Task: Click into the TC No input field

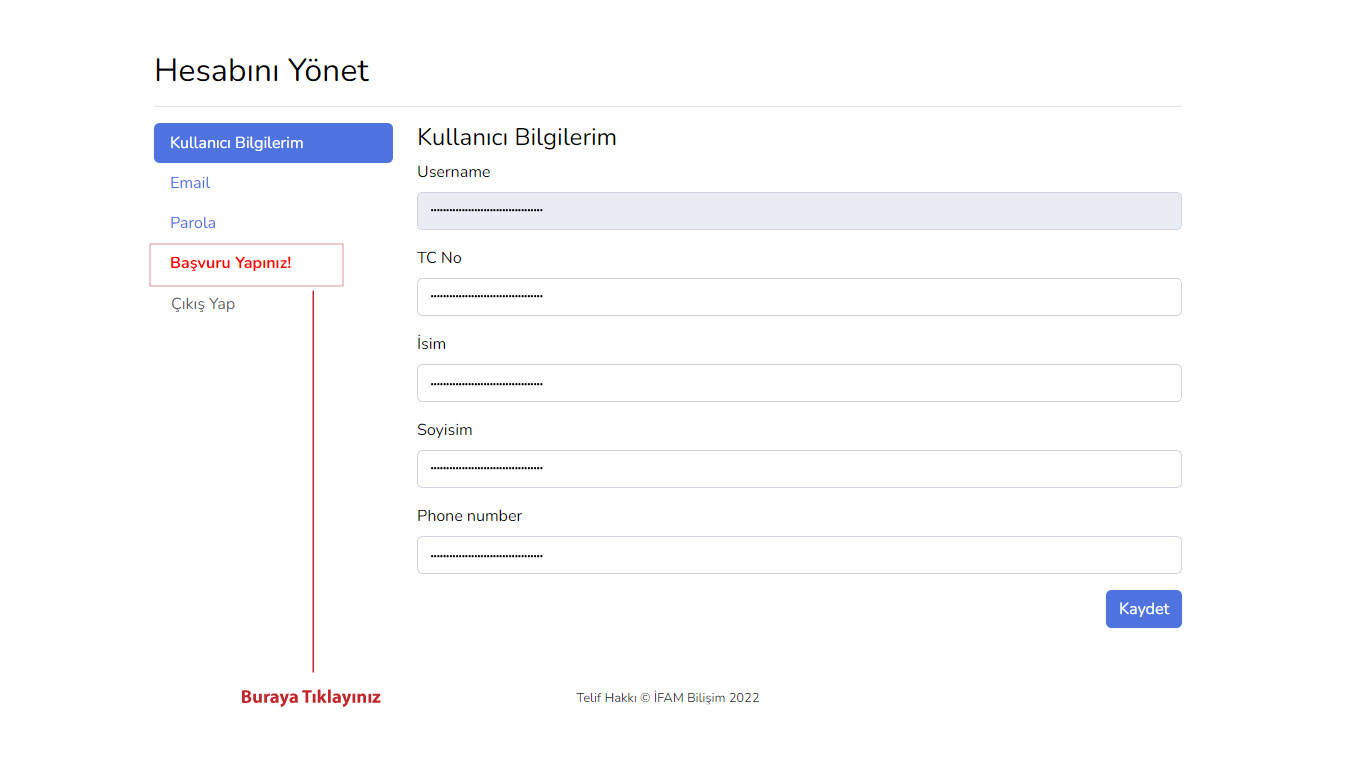Action: click(799, 297)
